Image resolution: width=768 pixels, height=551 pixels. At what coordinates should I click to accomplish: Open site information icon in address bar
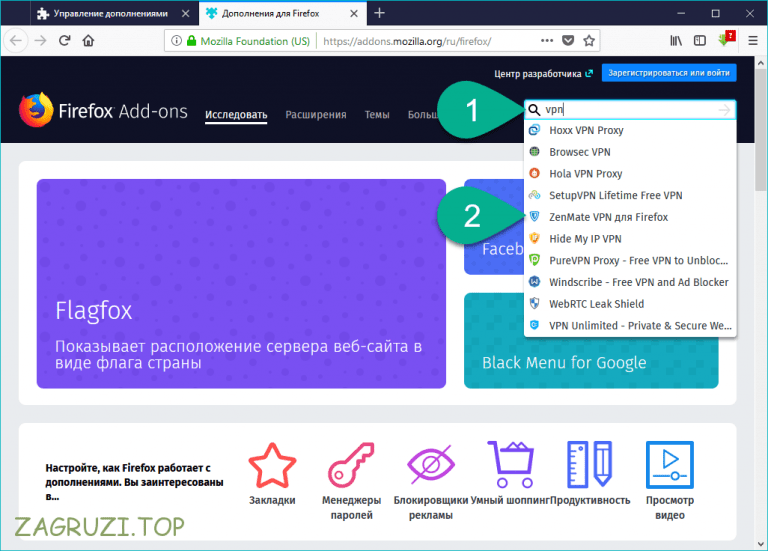(x=176, y=41)
